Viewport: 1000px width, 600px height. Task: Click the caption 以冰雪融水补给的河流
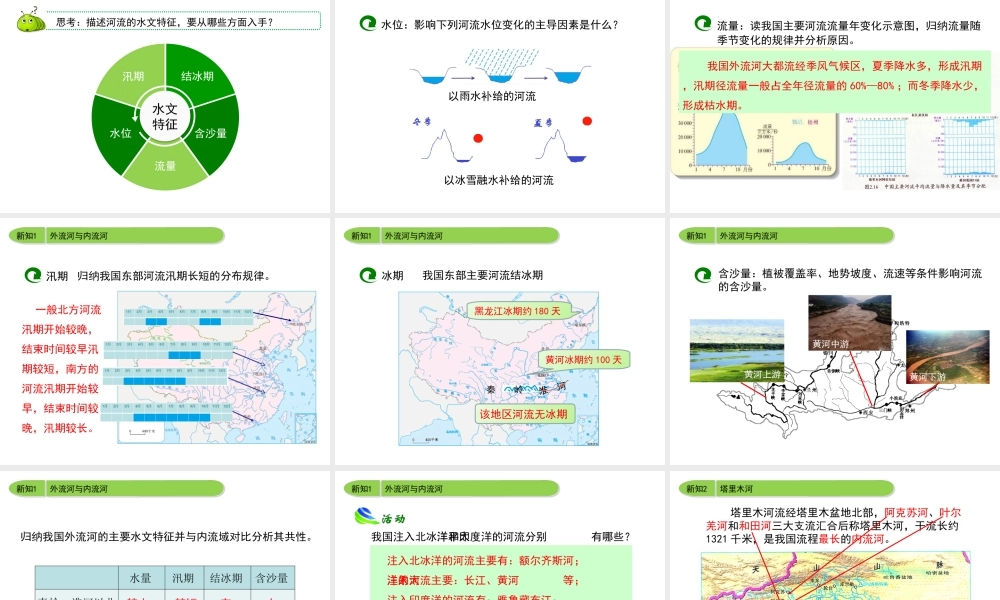(x=499, y=180)
